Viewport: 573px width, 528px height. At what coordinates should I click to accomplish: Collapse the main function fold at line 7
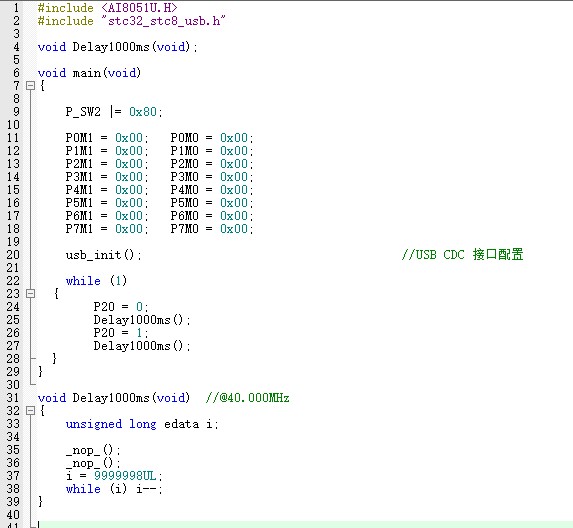pos(30,86)
